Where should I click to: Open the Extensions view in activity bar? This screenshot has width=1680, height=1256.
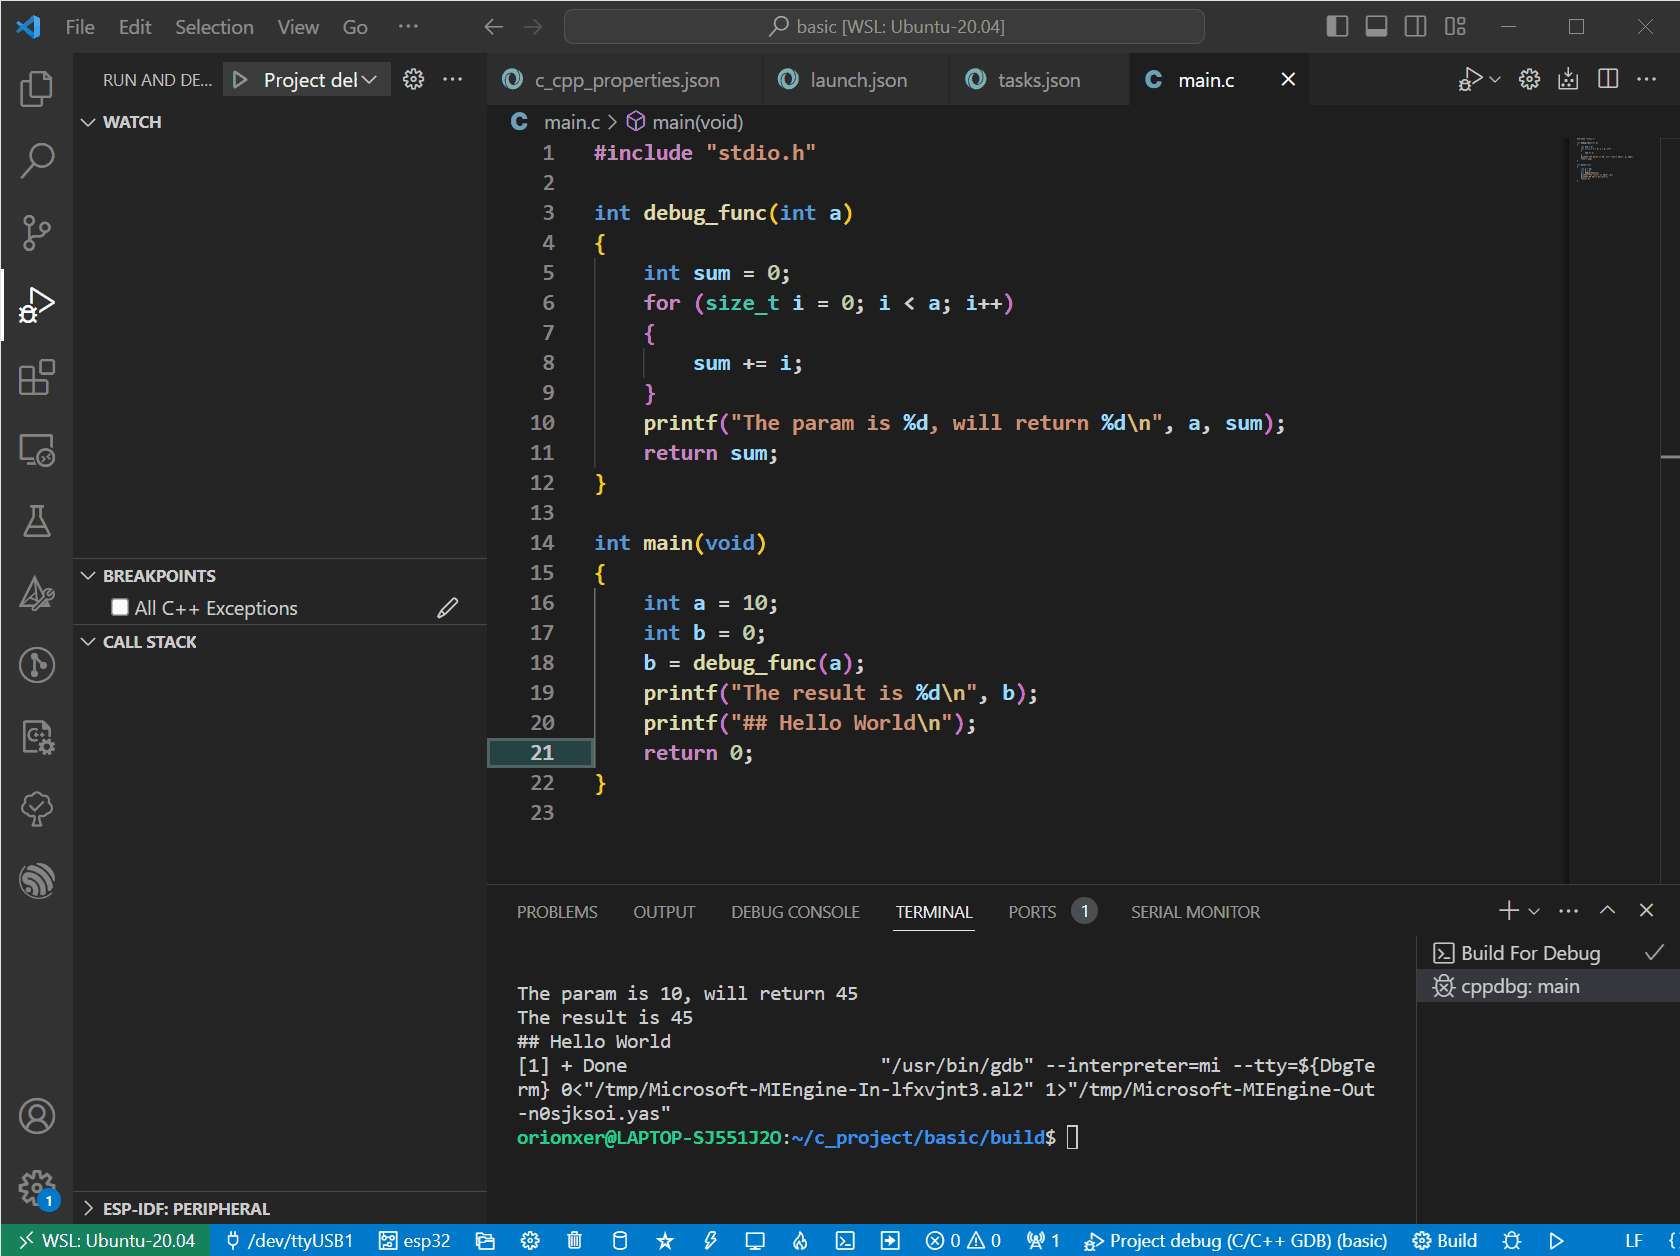coord(37,377)
